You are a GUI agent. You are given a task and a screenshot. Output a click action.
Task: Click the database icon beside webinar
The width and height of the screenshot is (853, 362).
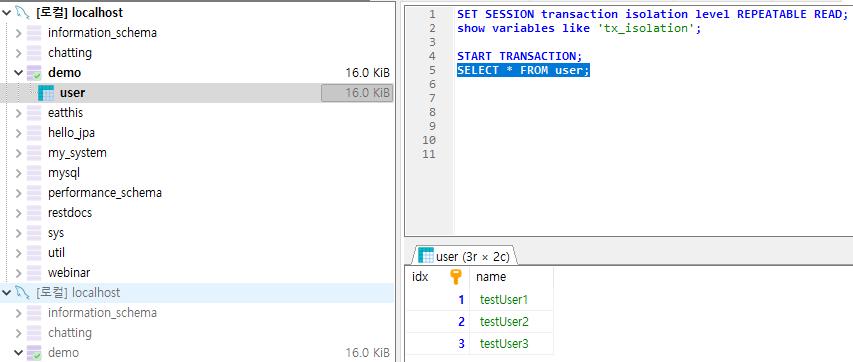click(34, 273)
